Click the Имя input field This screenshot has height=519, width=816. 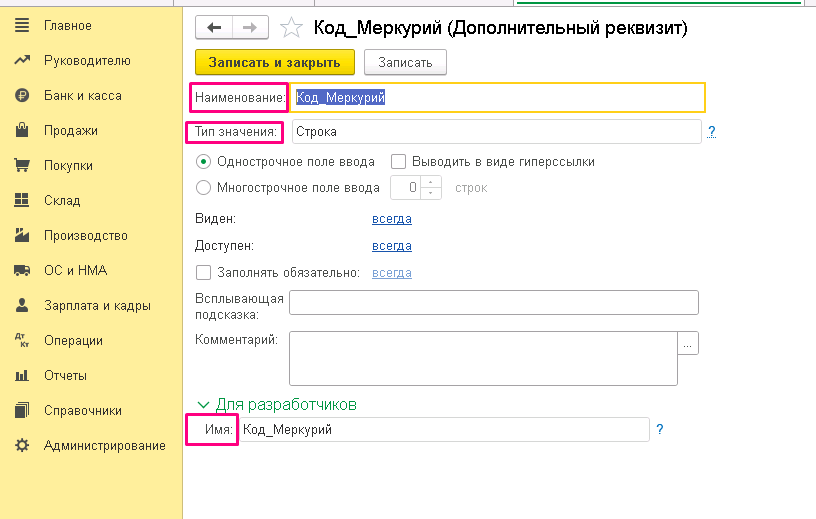point(444,429)
